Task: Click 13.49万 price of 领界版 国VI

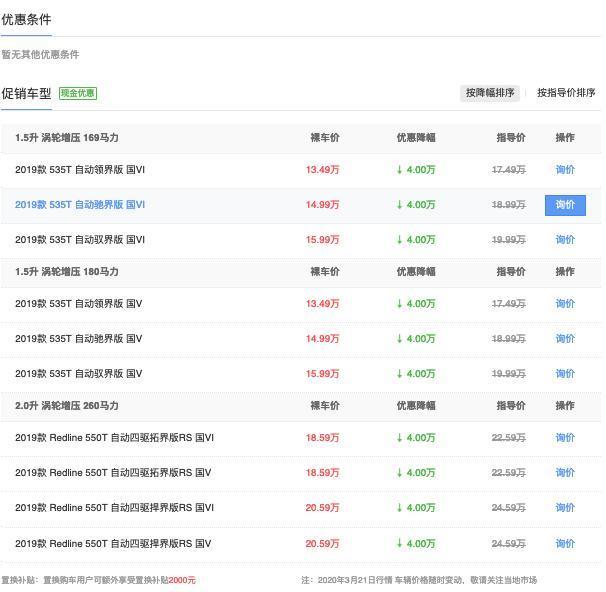Action: pos(322,170)
